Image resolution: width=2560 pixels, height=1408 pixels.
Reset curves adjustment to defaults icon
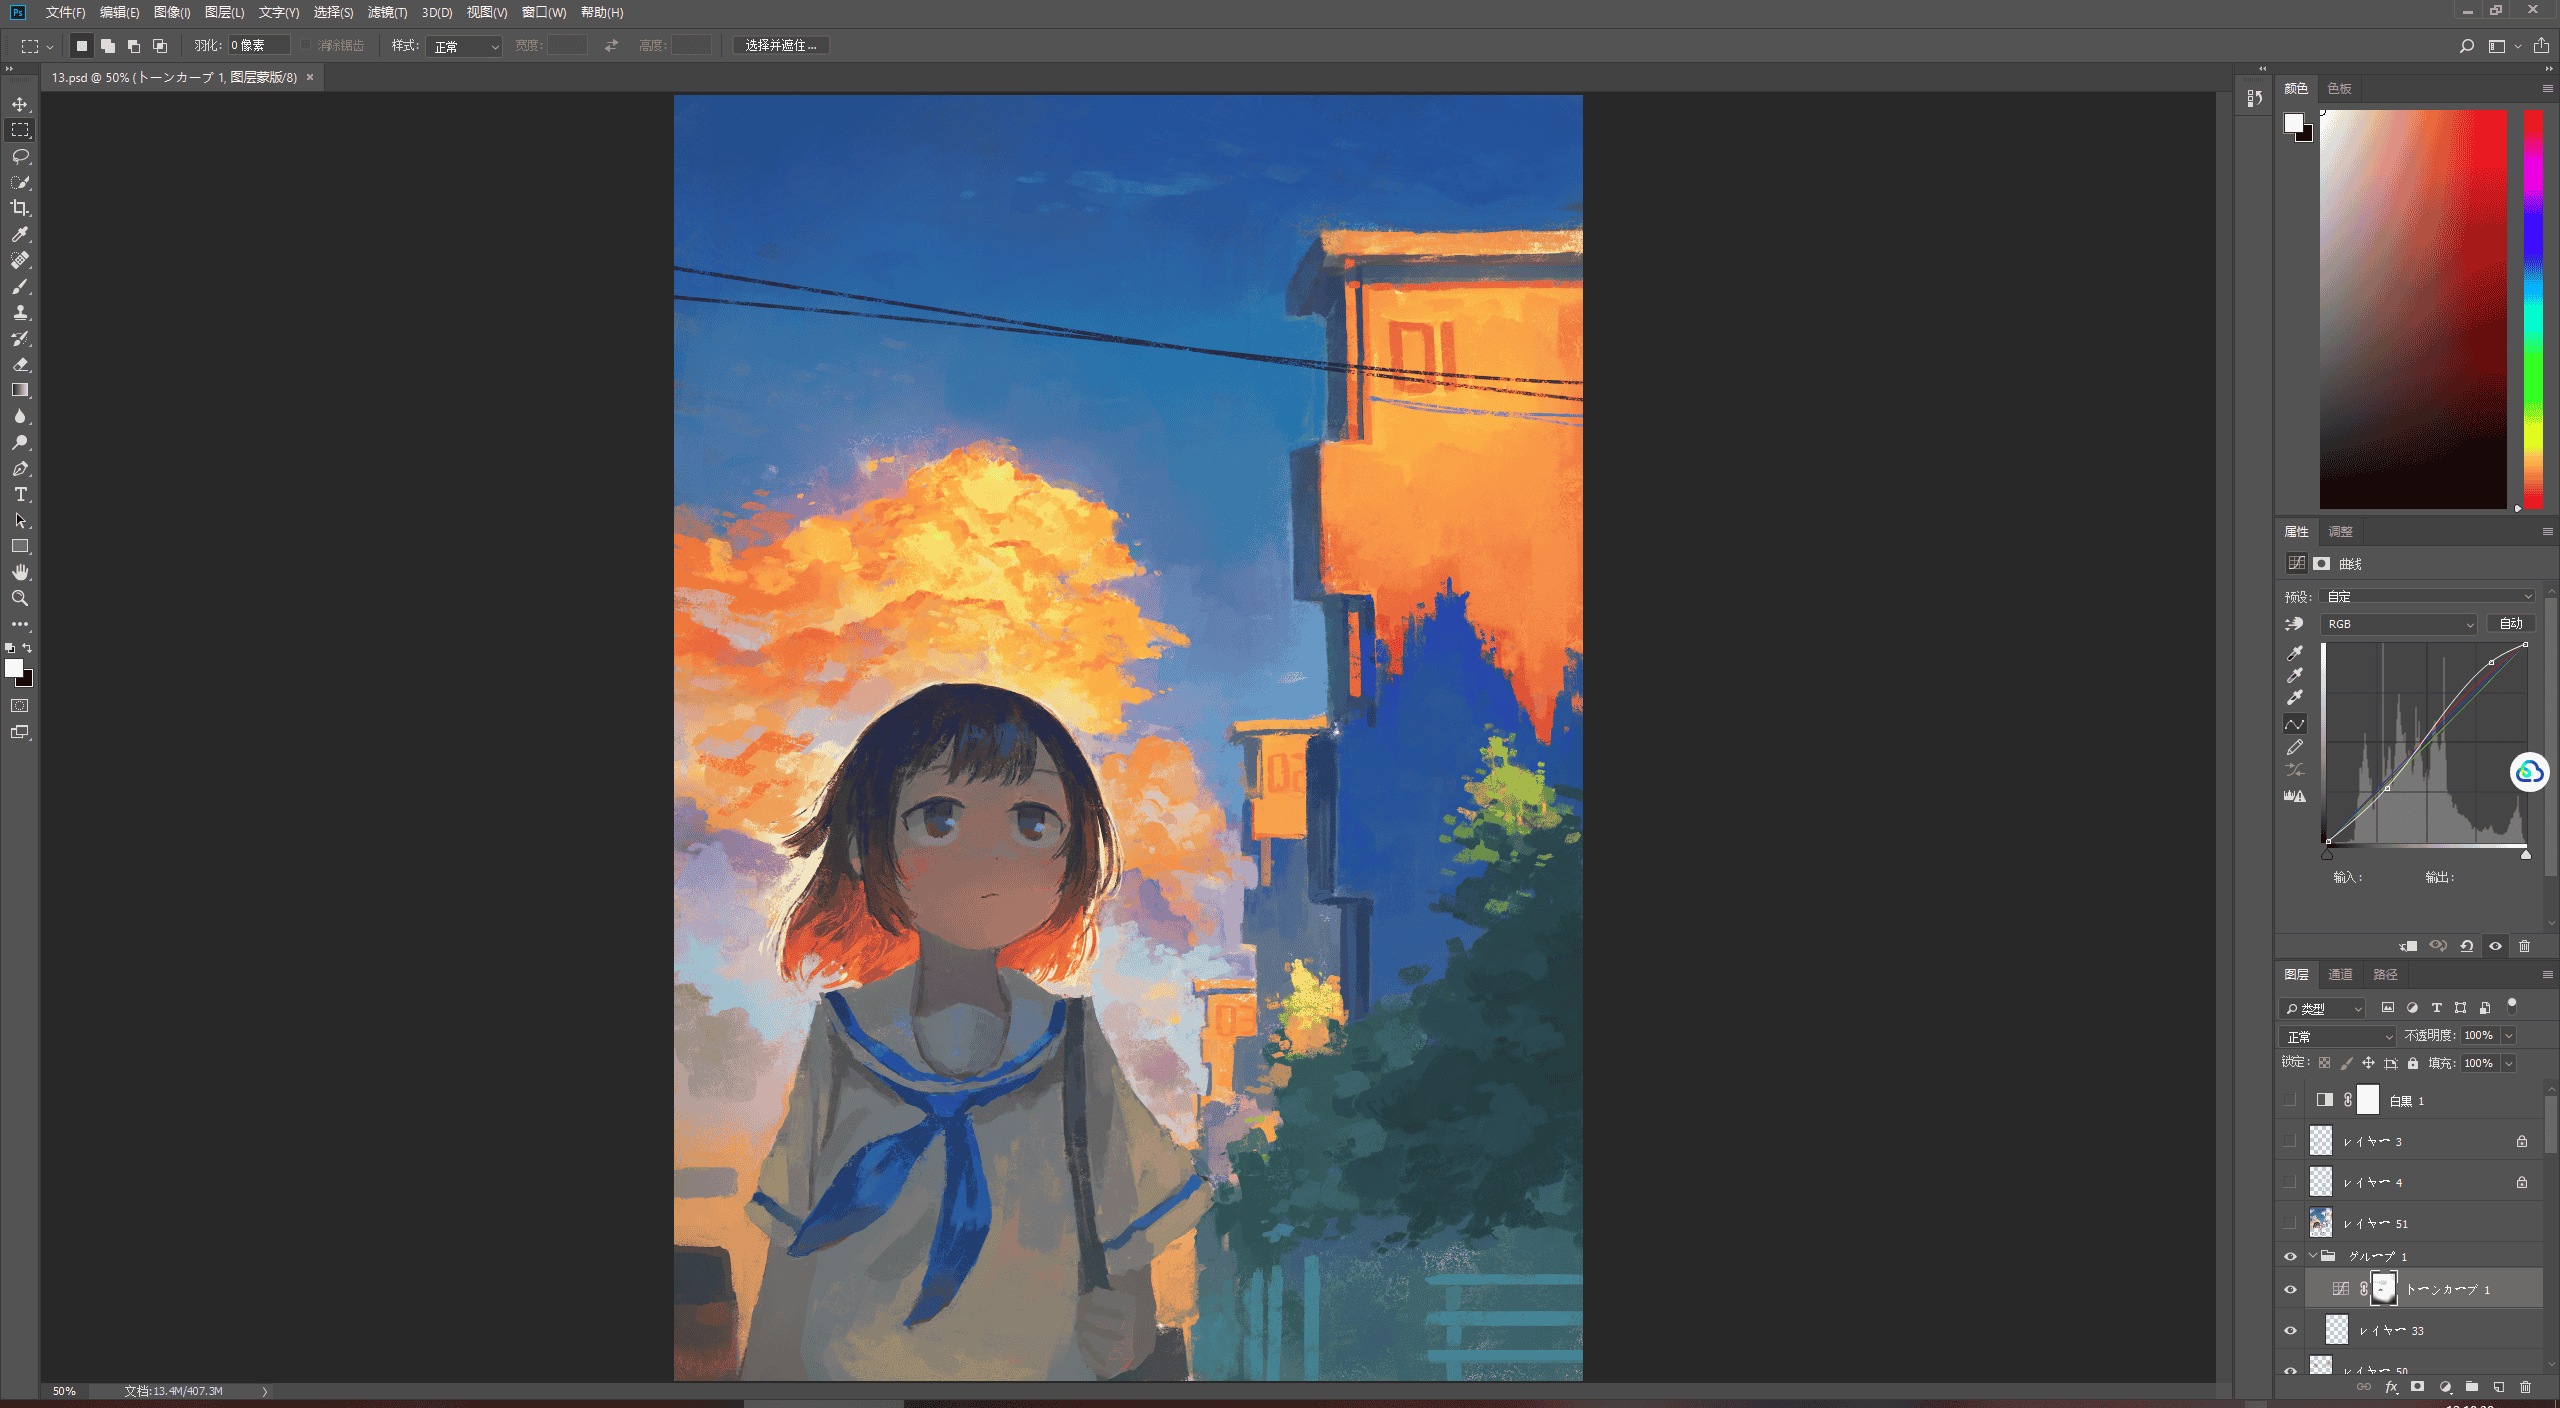tap(2467, 946)
